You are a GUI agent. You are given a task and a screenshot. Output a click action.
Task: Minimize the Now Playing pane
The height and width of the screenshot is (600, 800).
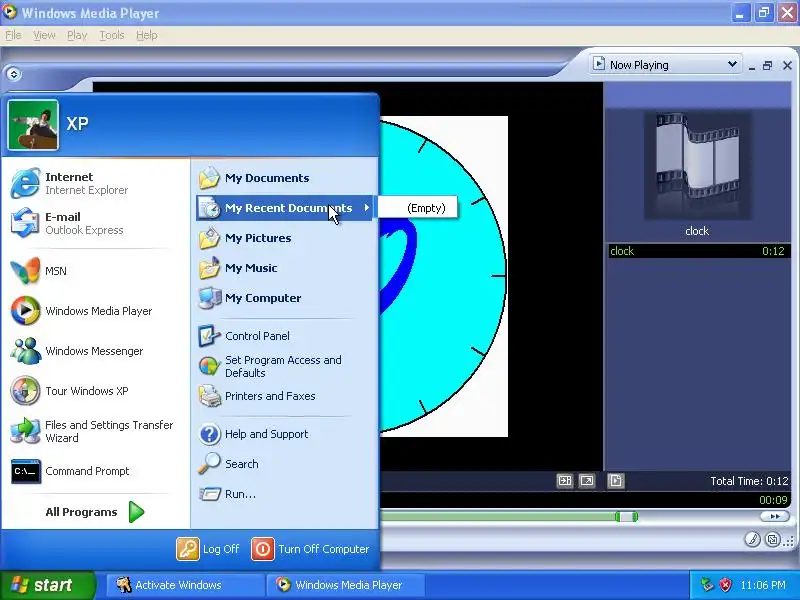pyautogui.click(x=752, y=66)
